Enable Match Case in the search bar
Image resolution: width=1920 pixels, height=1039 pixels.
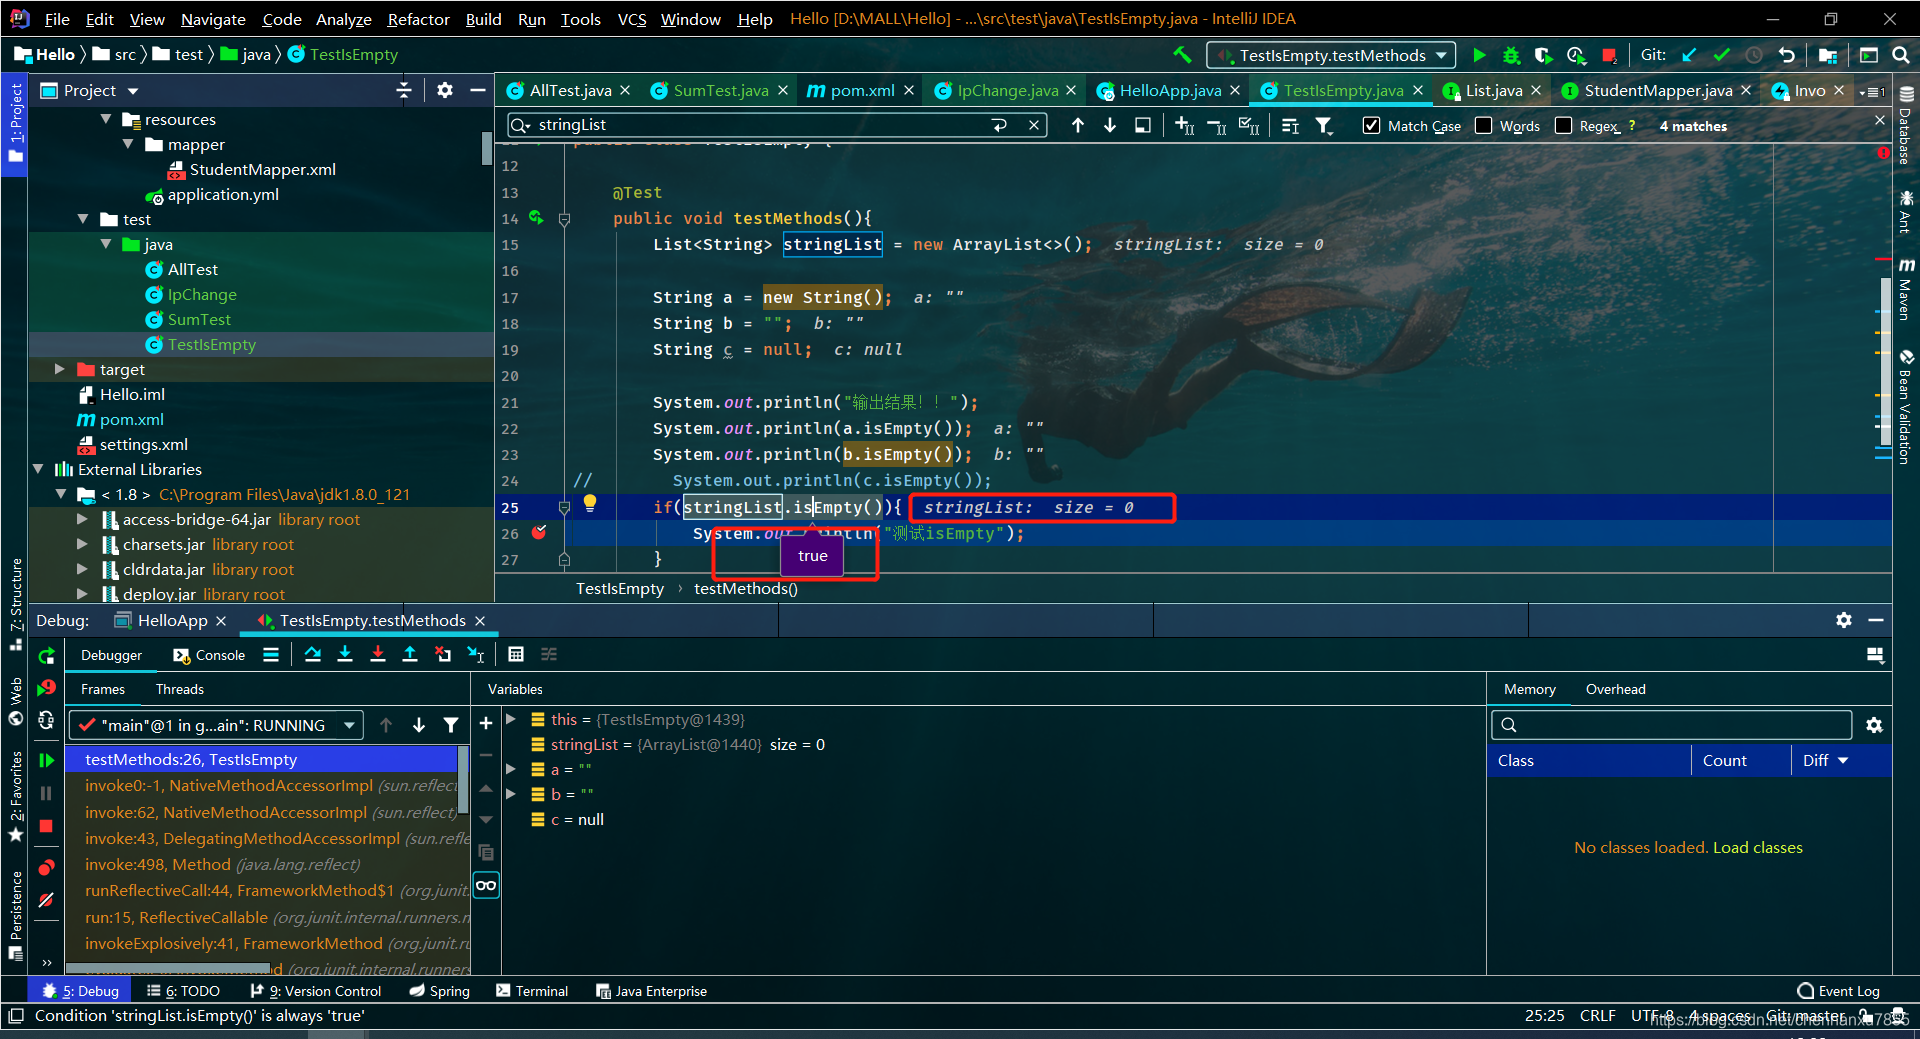click(1371, 125)
